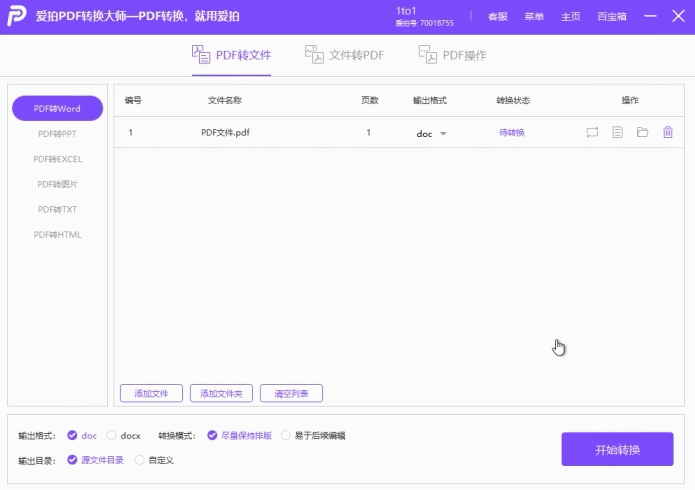Open the document view icon for PDF文件.pdf
Viewport: 695px width, 490px height.
617,132
